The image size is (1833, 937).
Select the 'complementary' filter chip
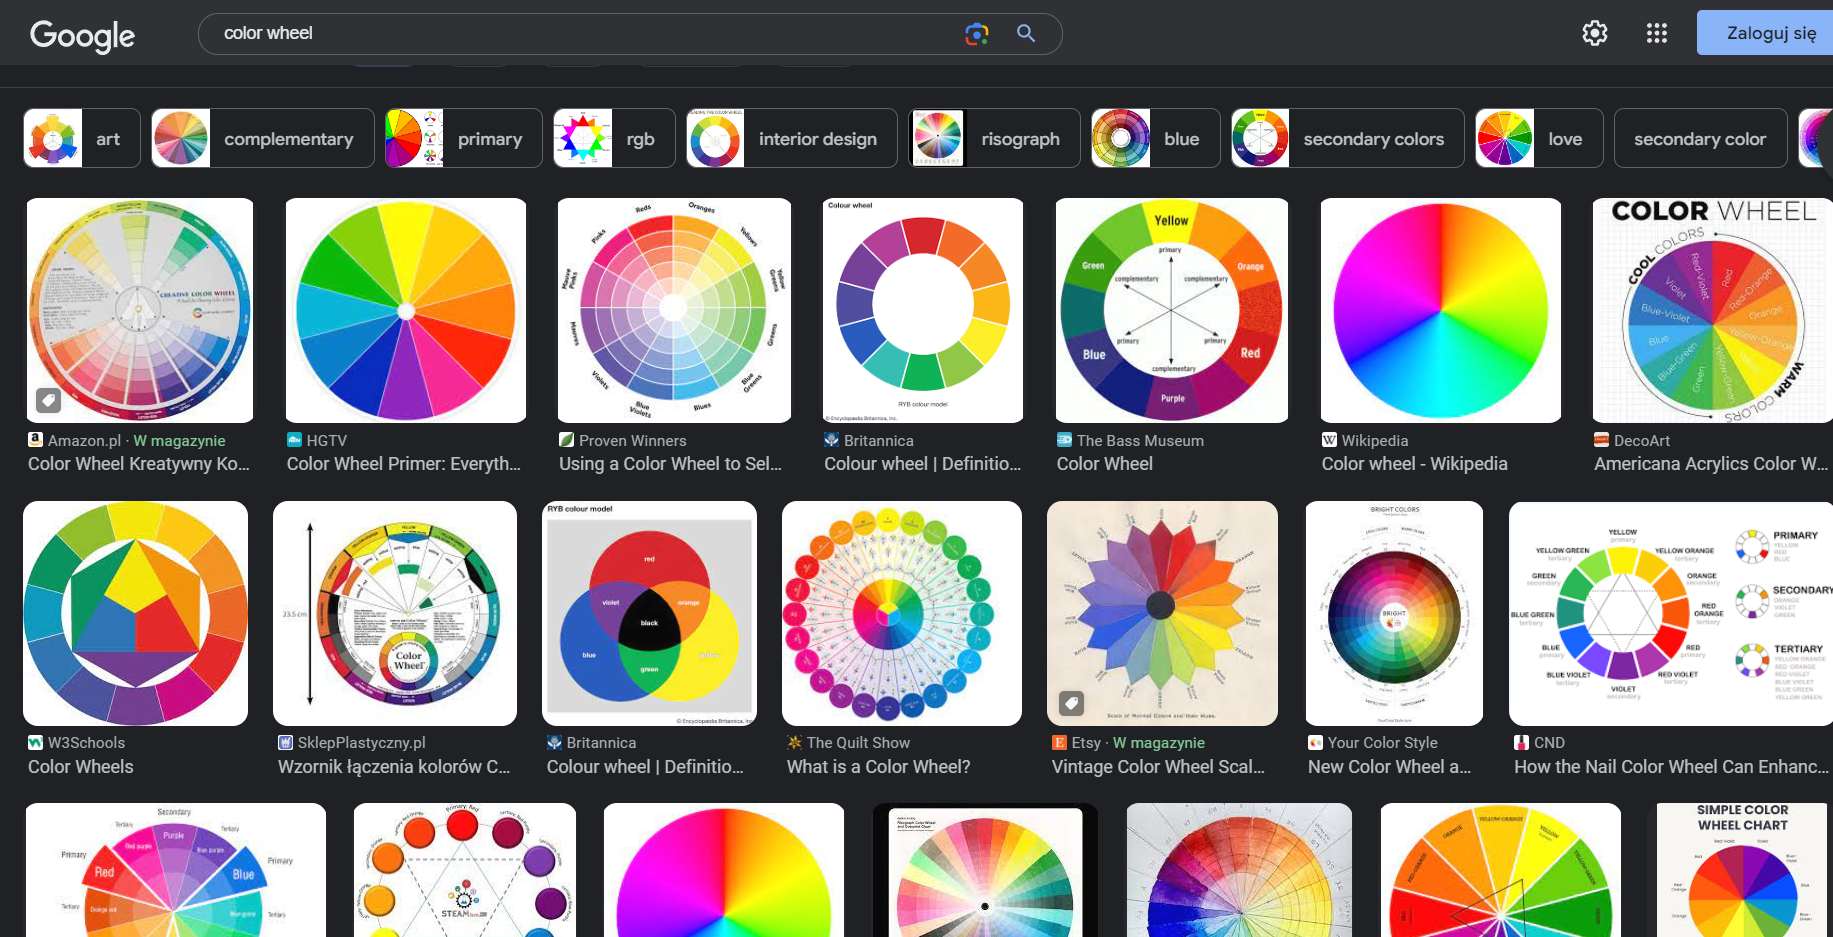click(x=263, y=138)
